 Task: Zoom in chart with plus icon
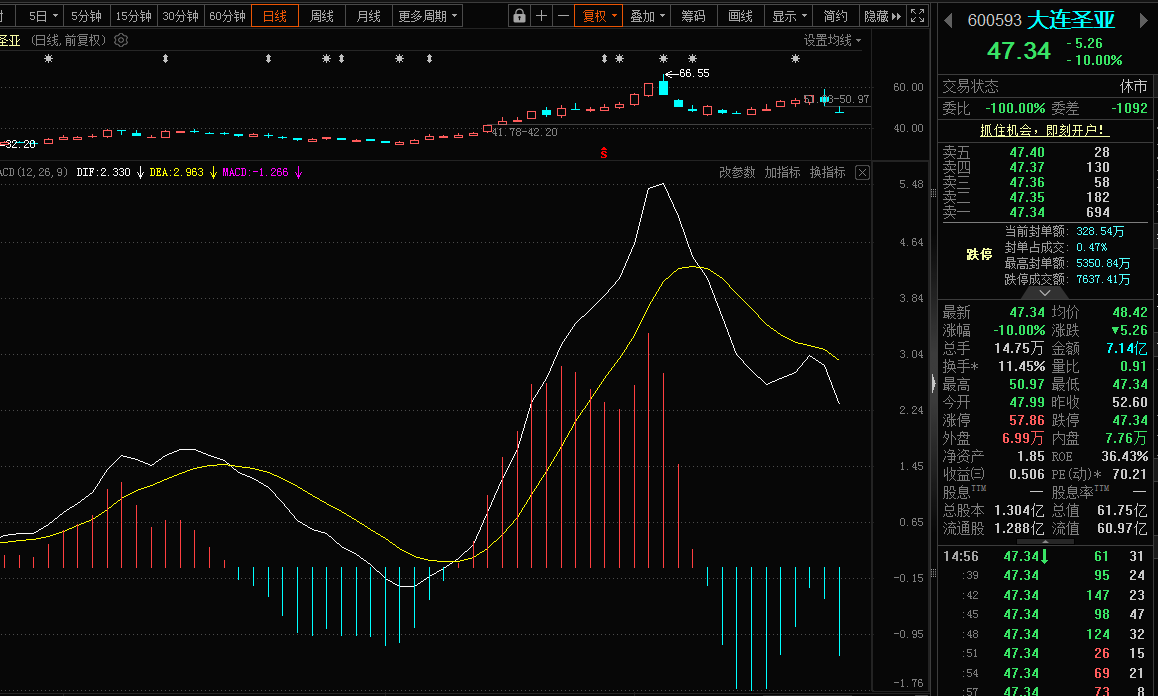(x=541, y=16)
